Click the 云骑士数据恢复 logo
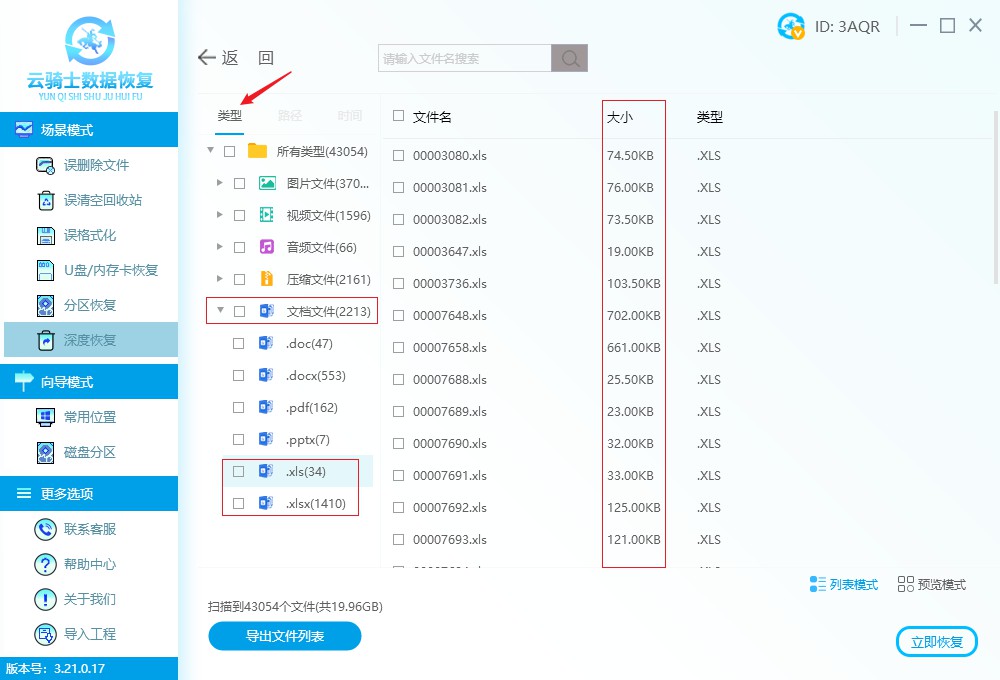 coord(90,59)
